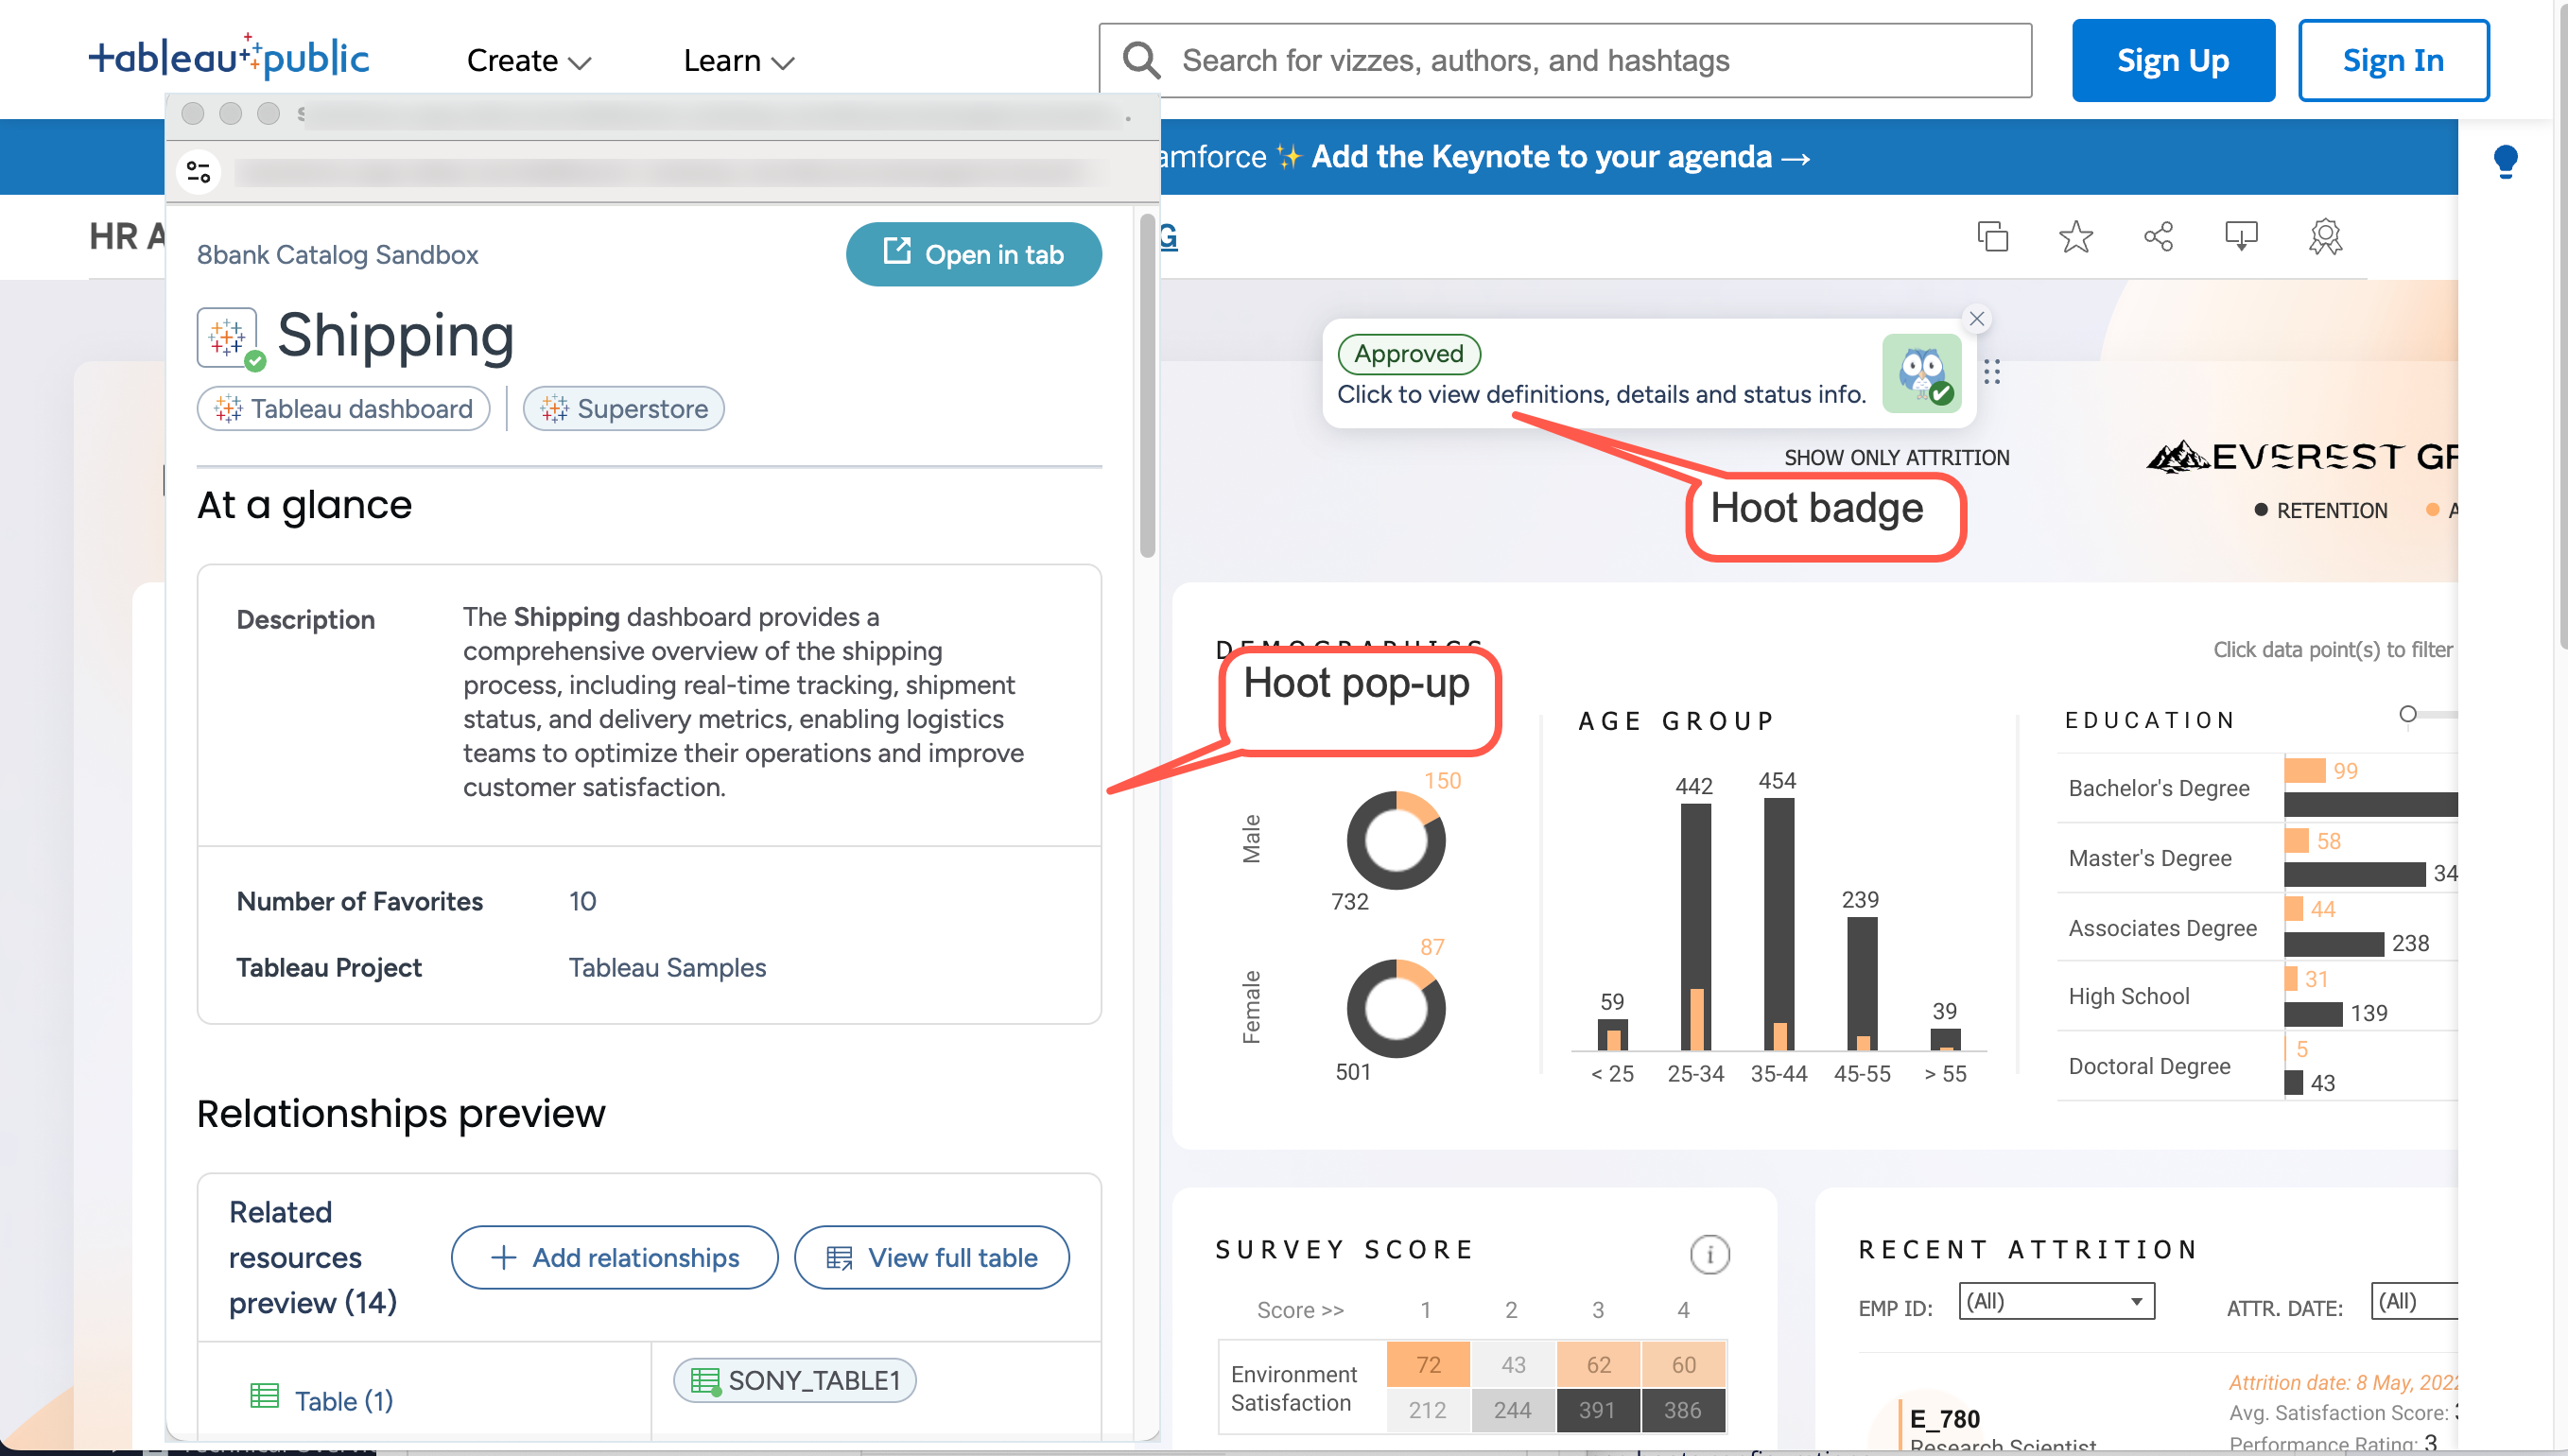Favorite the viz with star icon

(x=2075, y=237)
